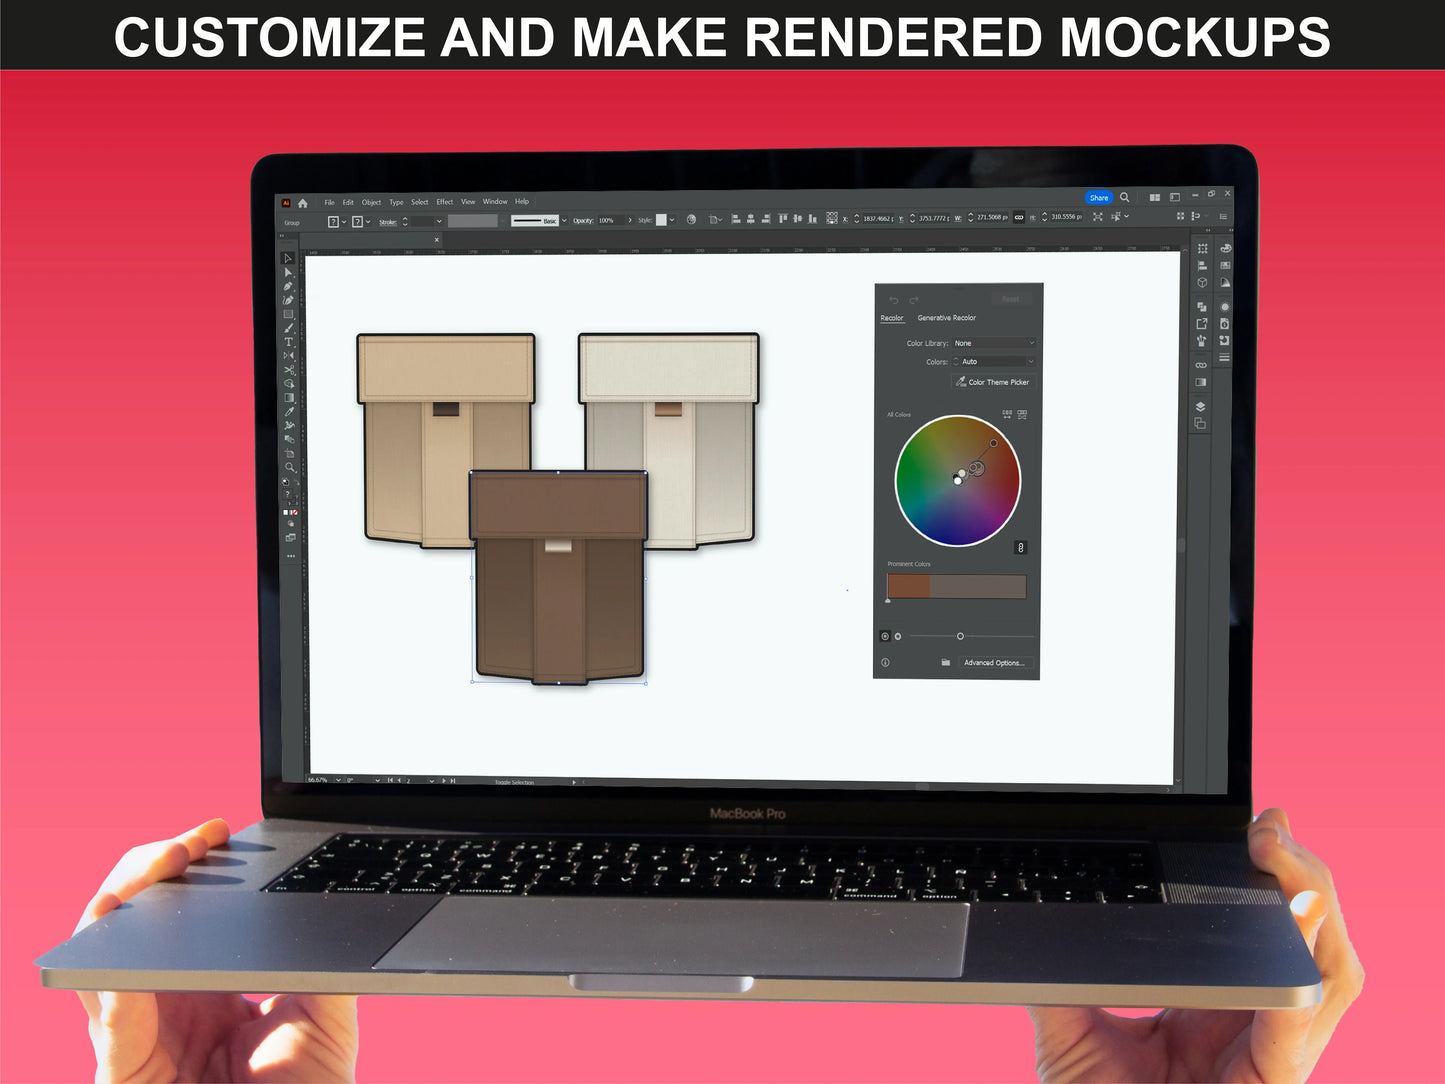Image resolution: width=1445 pixels, height=1084 pixels.
Task: Open the stroke Basic brush definition dropdown
Action: point(564,220)
